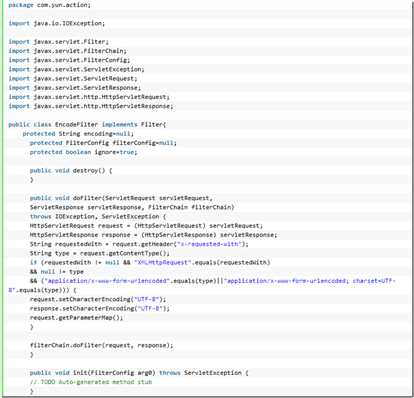Image resolution: width=414 pixels, height=398 pixels.
Task: Click 'protected String encoding=null;' line
Action: (x=78, y=134)
